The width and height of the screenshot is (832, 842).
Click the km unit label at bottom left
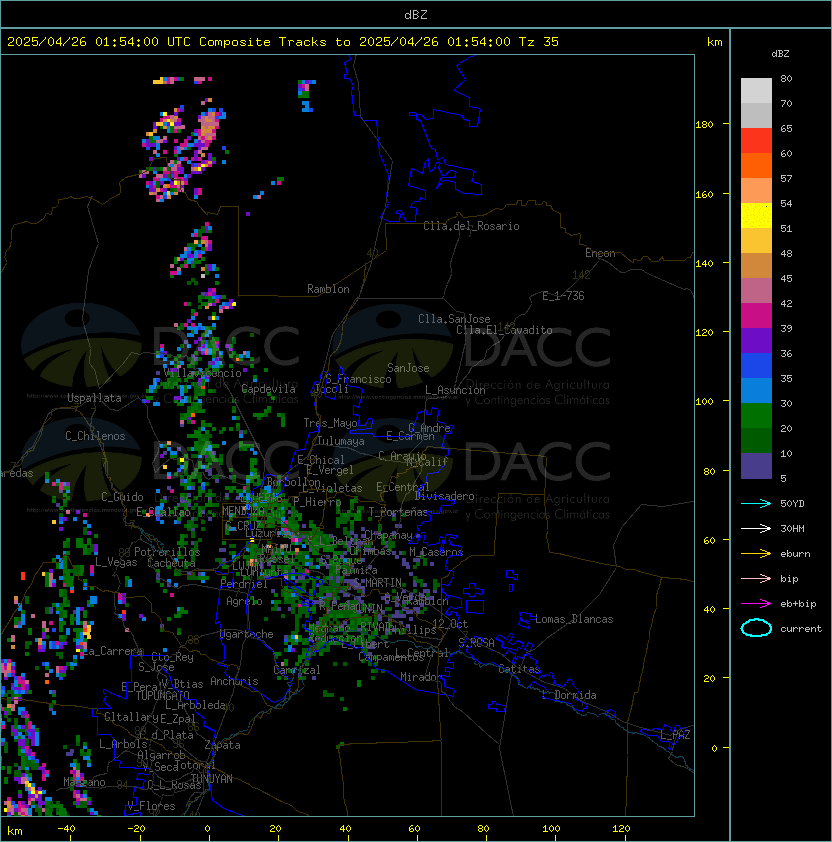click(14, 832)
